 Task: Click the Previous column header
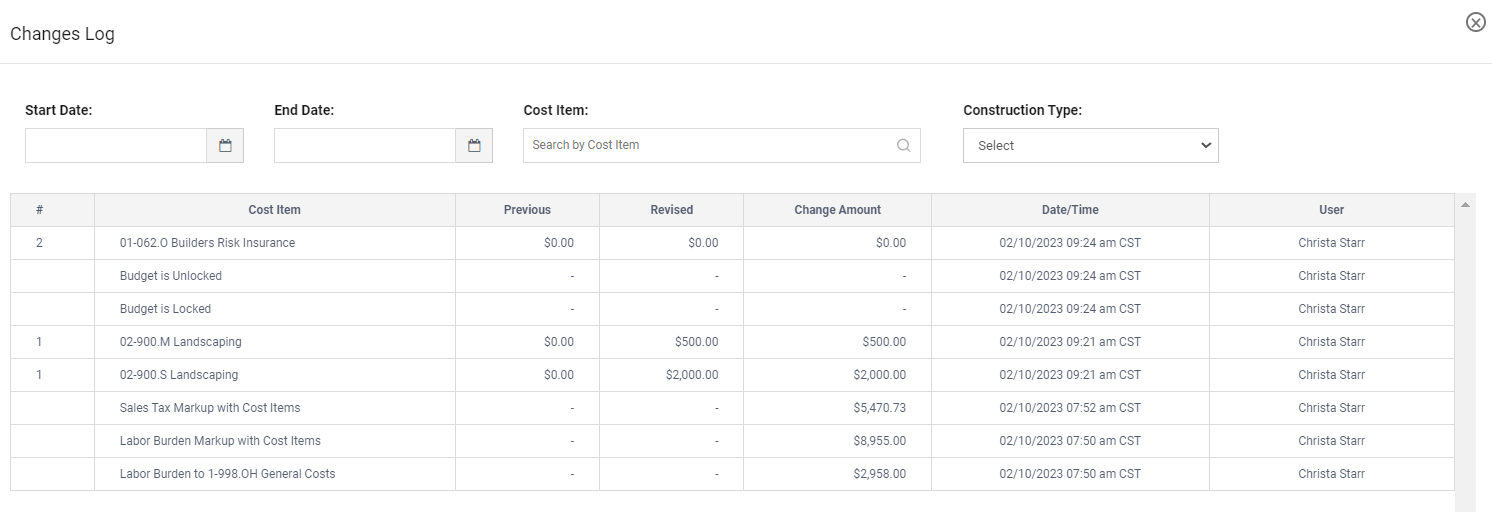click(527, 210)
